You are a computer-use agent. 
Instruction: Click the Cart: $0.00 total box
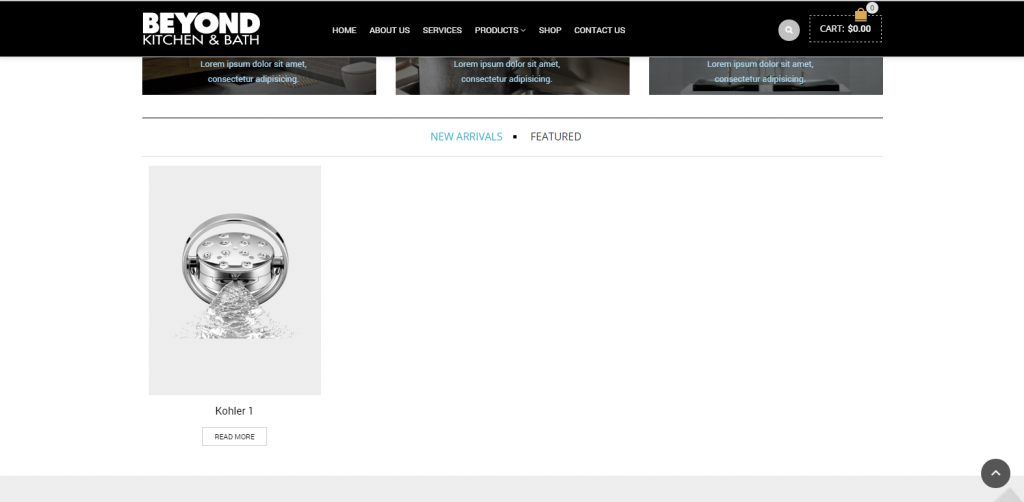tap(845, 29)
